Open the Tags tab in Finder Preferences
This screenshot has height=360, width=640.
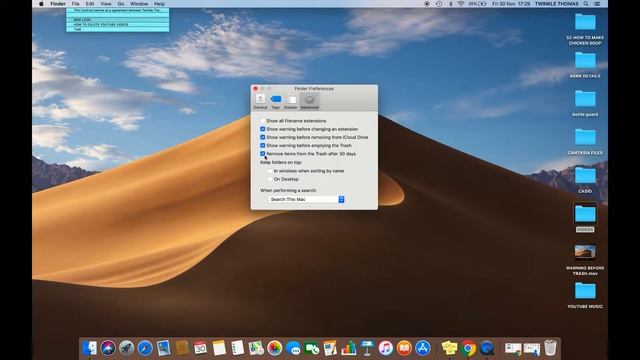point(276,101)
